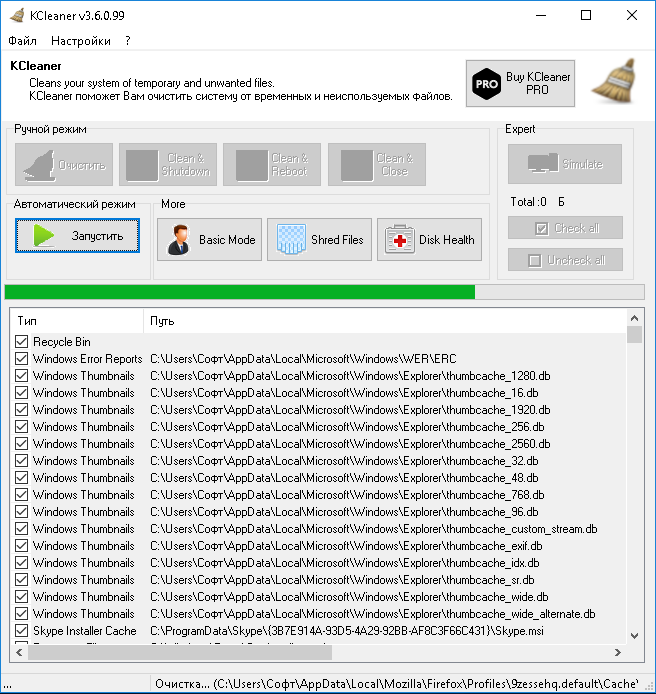Click the Тип column header

click(x=76, y=320)
